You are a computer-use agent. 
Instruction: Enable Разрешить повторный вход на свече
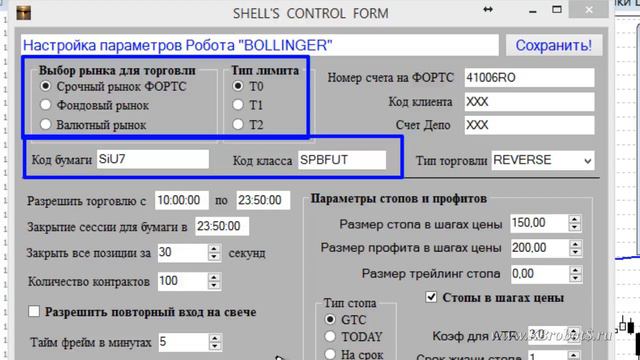click(x=34, y=311)
